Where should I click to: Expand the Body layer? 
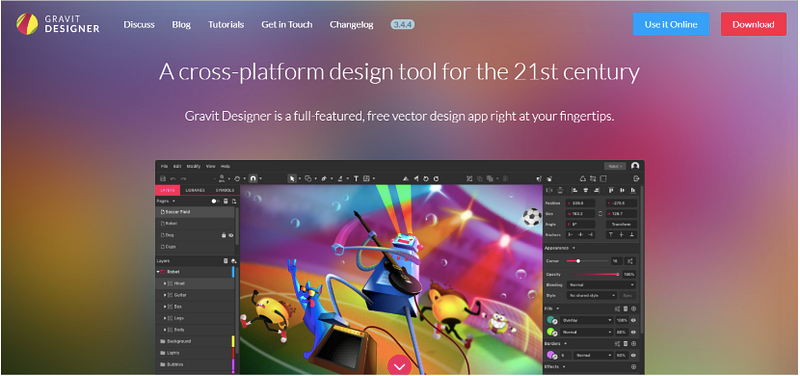coord(165,330)
